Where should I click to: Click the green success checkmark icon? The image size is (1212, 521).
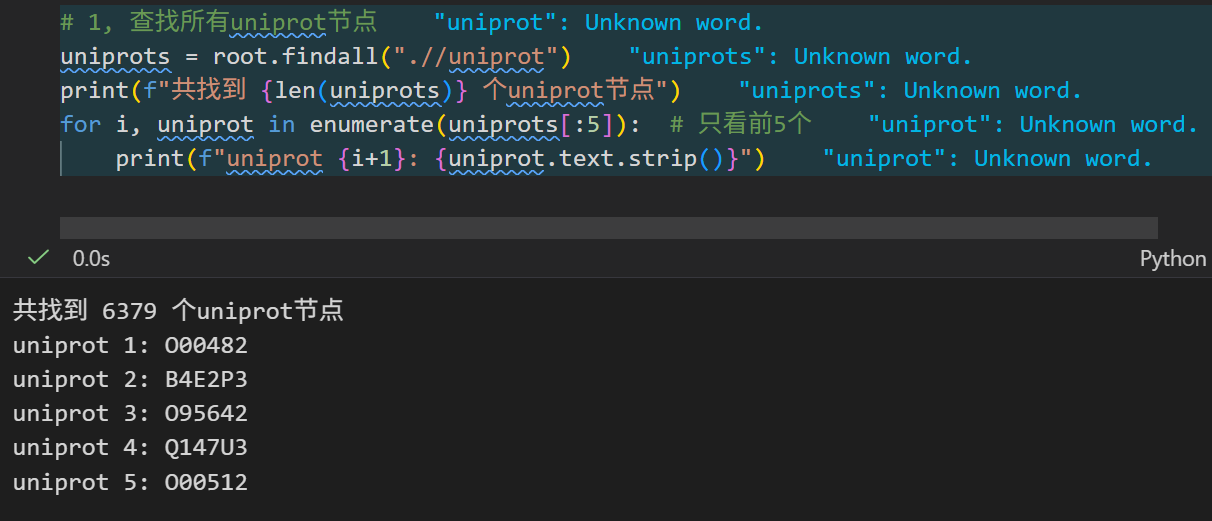point(38,258)
